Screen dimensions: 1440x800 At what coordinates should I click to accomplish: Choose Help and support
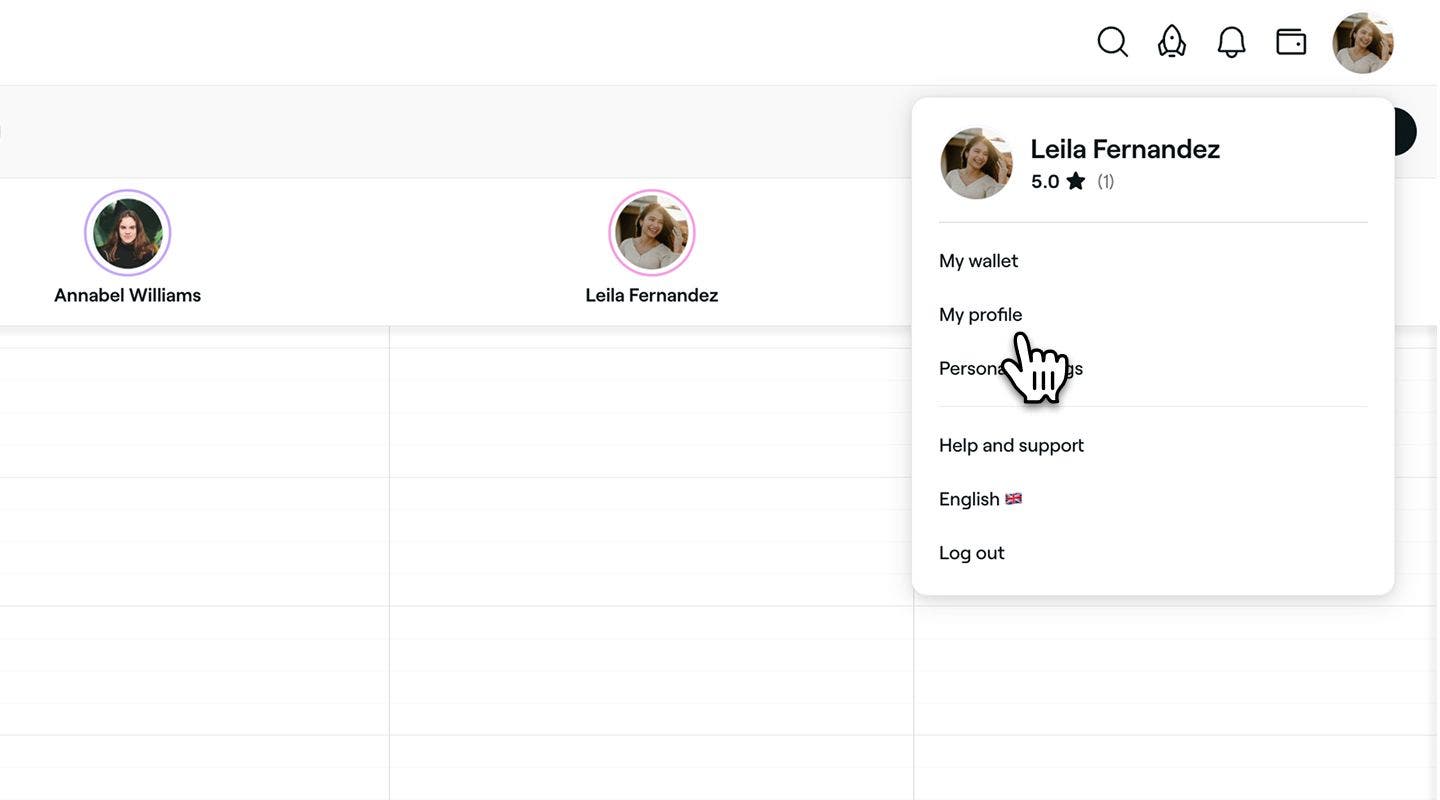(x=1011, y=445)
